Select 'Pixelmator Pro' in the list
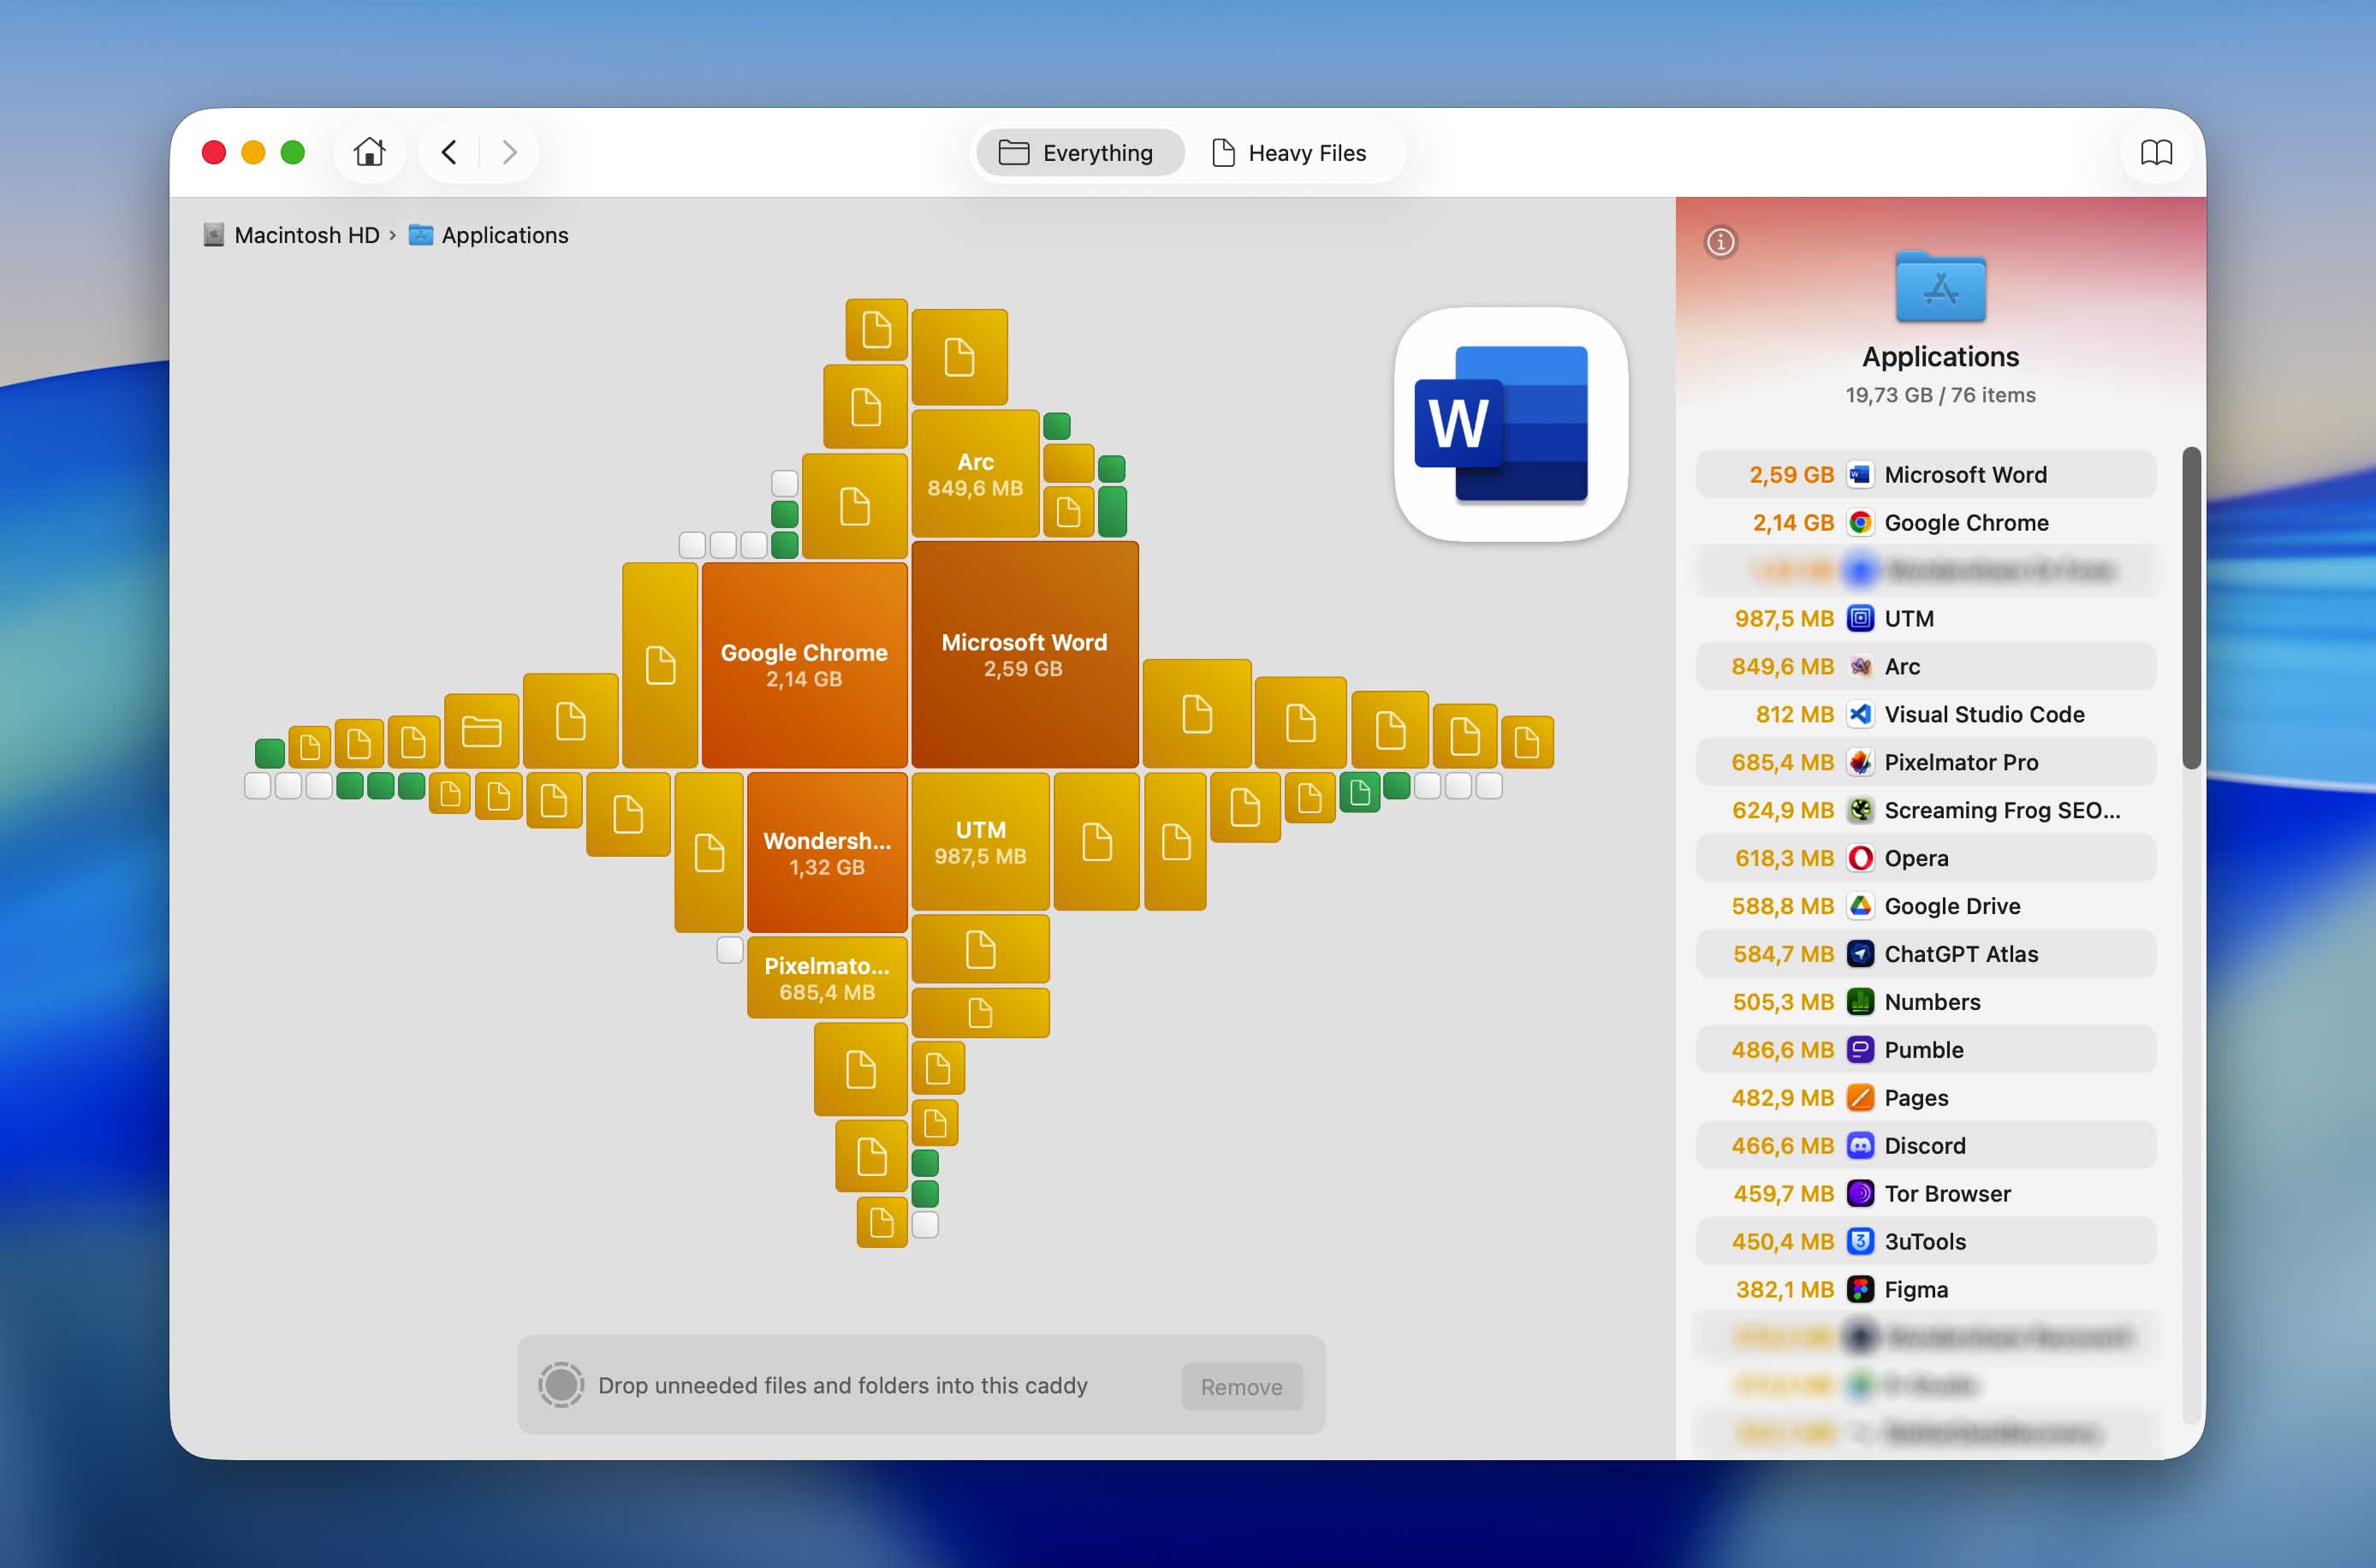2376x1568 pixels. click(1926, 762)
